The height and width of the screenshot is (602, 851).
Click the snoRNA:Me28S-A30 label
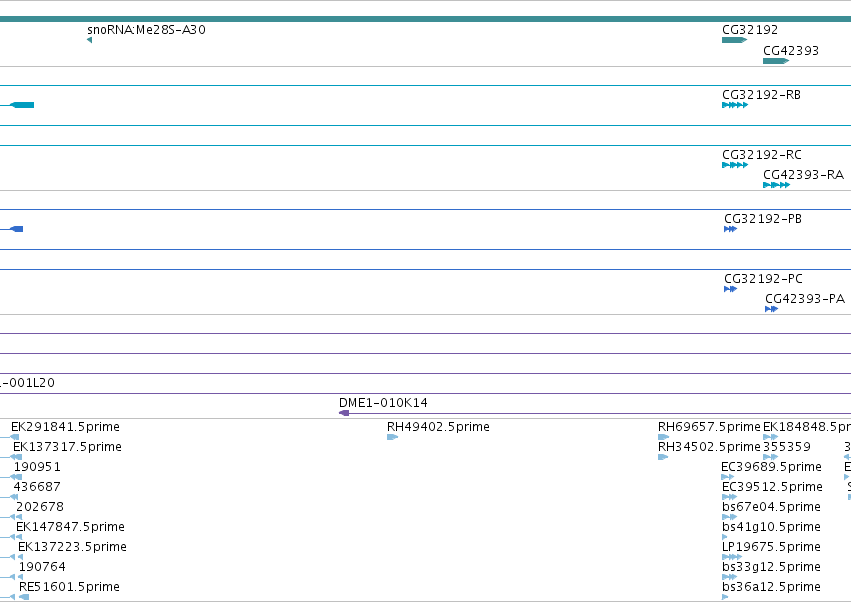click(x=146, y=29)
